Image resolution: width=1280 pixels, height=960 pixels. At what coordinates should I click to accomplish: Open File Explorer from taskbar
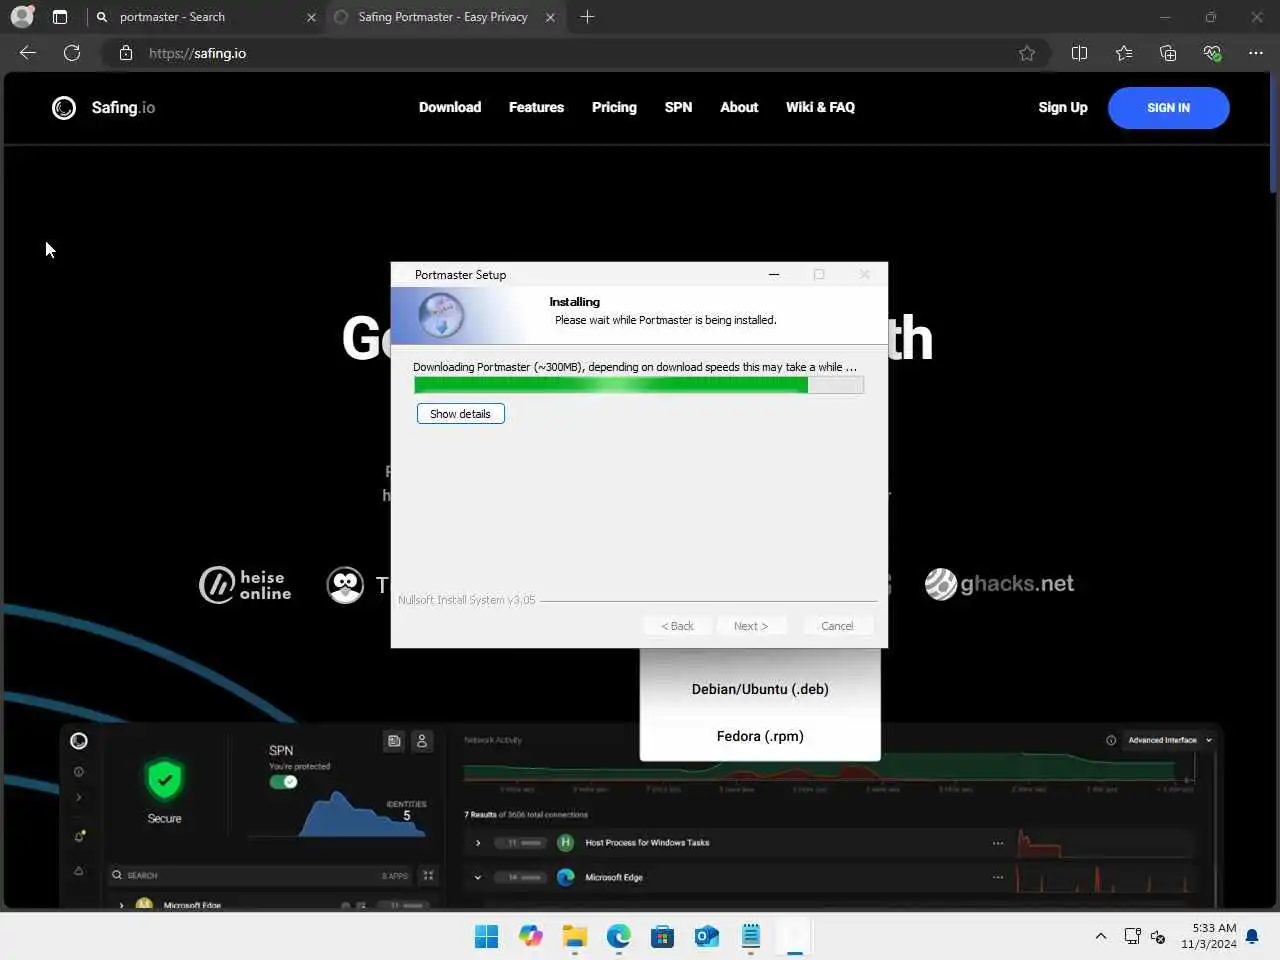tap(575, 936)
